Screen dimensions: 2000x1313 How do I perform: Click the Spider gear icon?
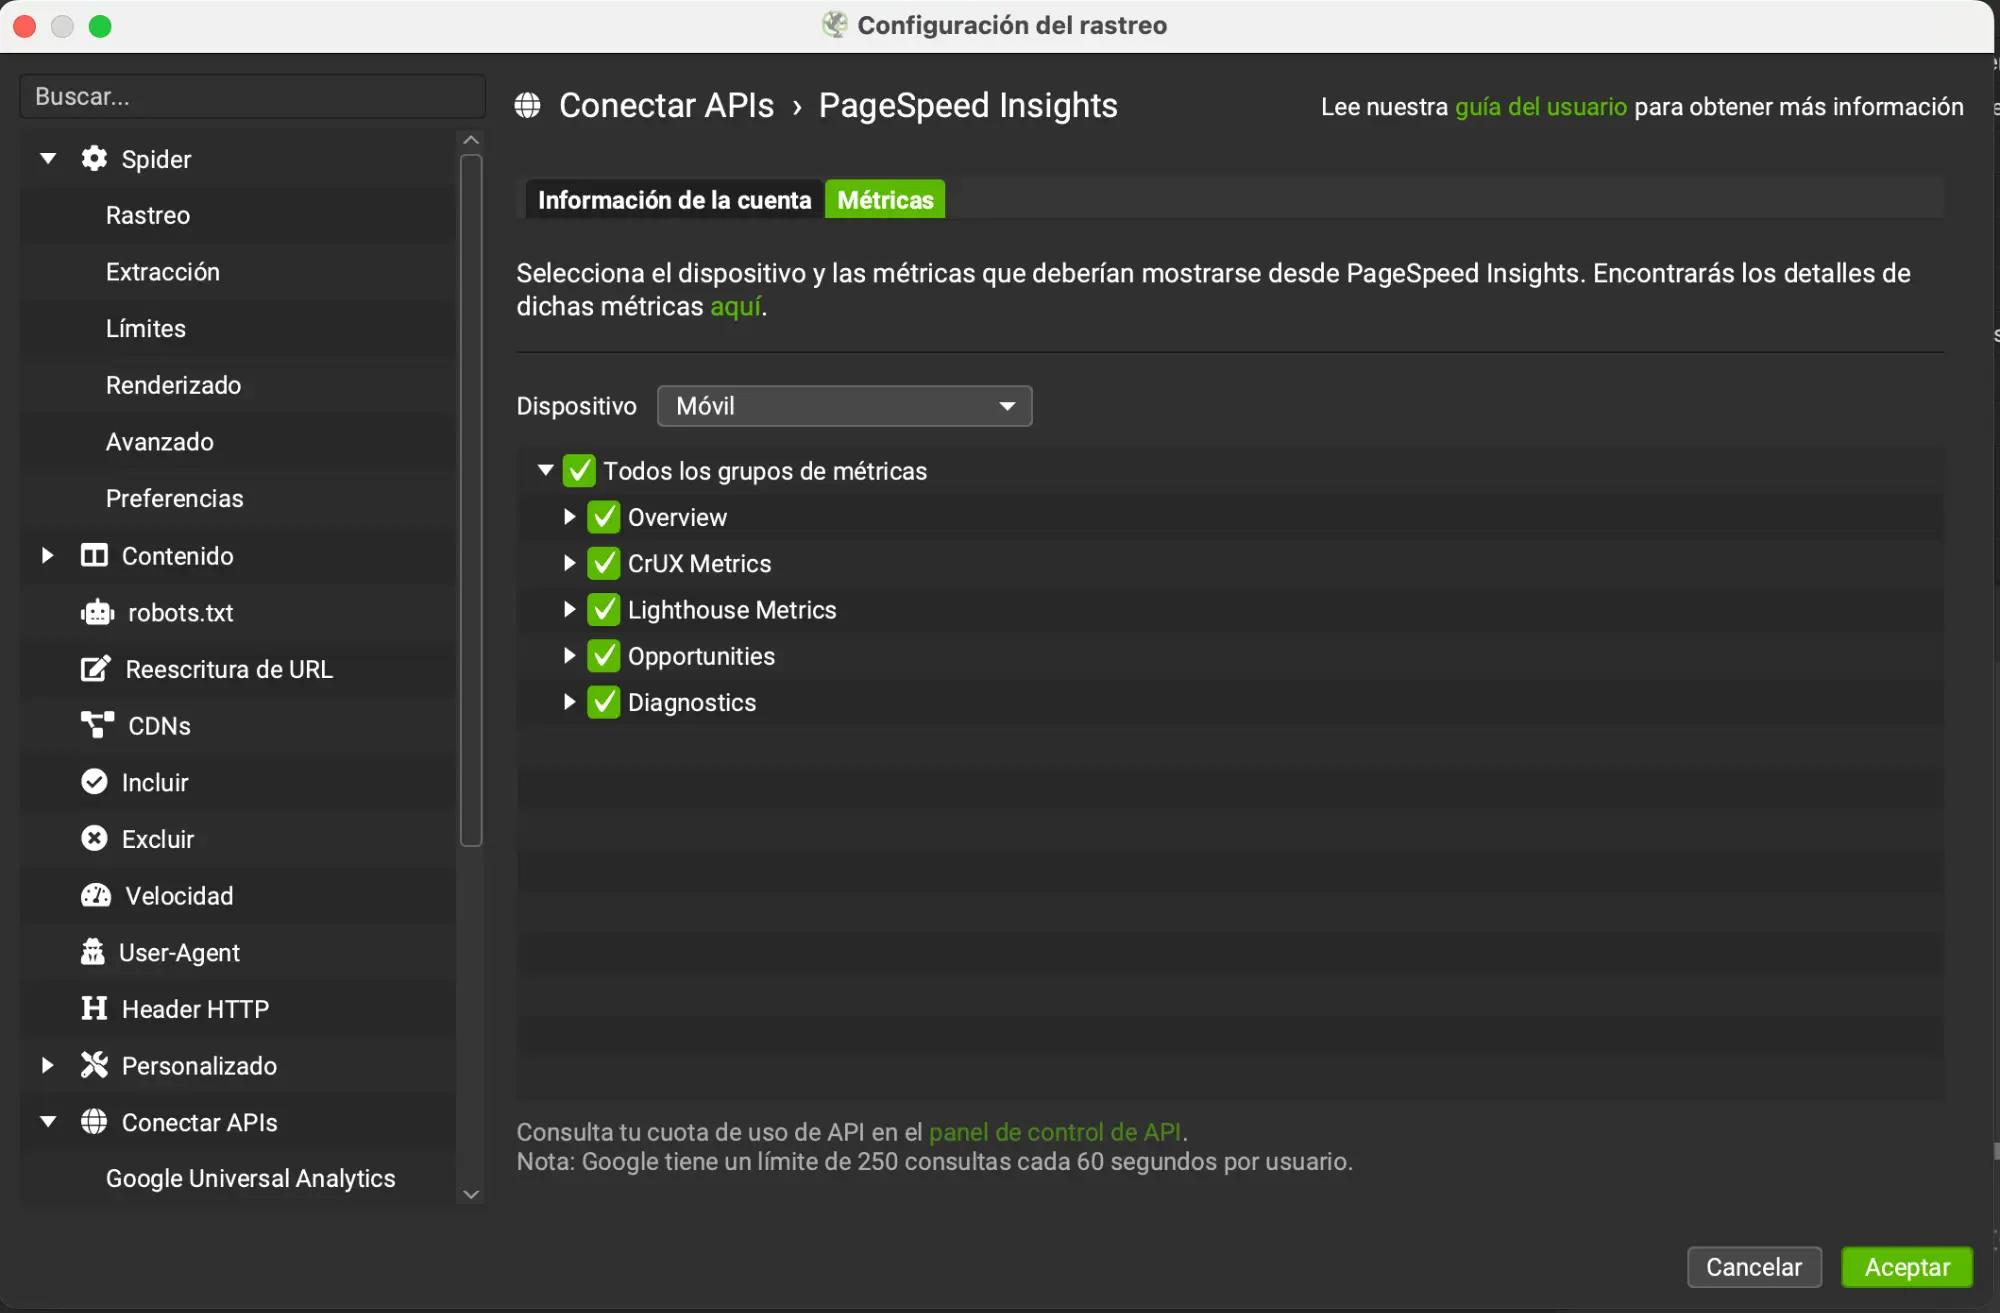coord(94,159)
